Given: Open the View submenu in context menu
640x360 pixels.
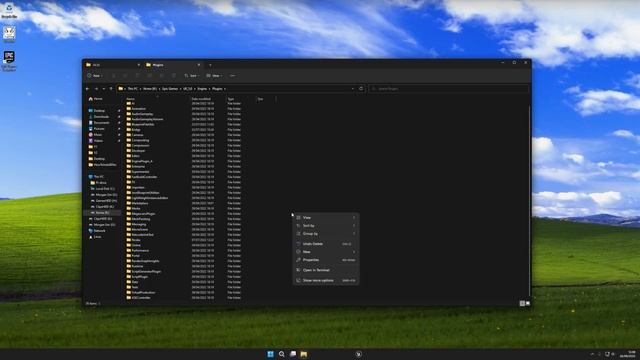Looking at the screenshot, I should [326, 218].
